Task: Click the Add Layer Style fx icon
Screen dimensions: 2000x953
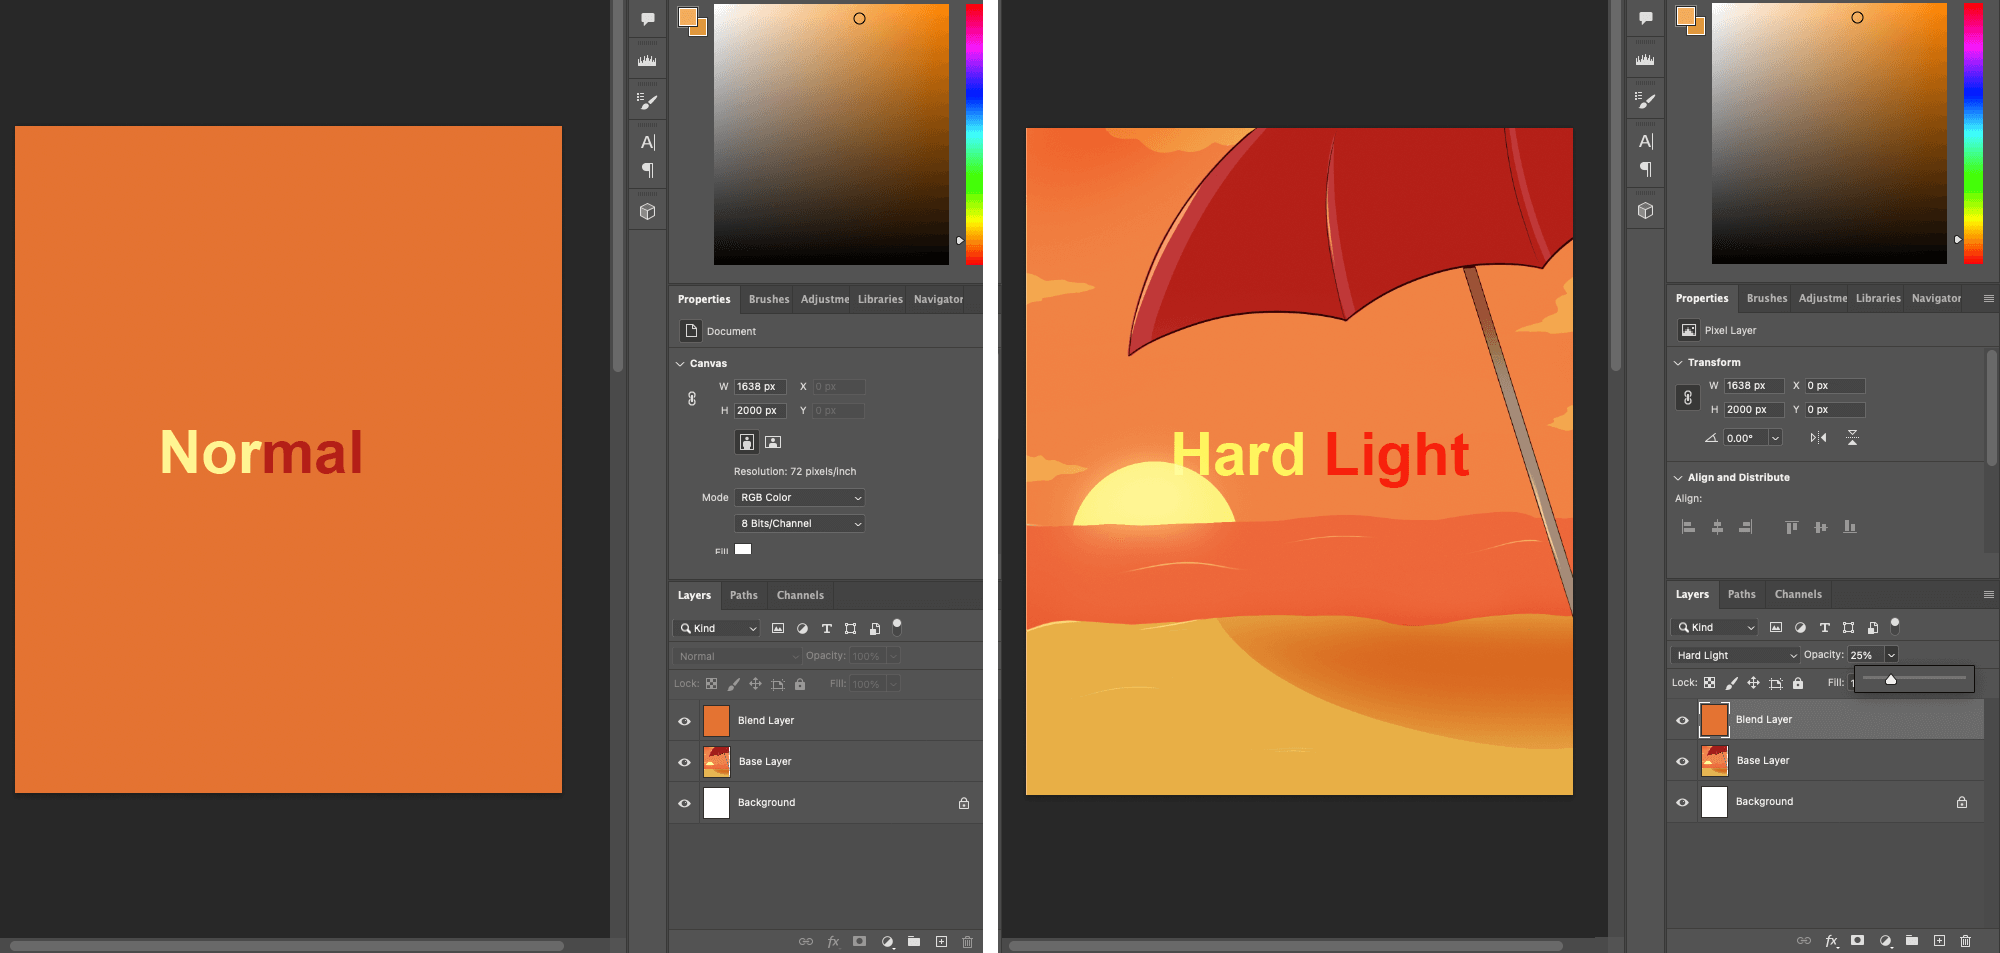Action: (833, 941)
